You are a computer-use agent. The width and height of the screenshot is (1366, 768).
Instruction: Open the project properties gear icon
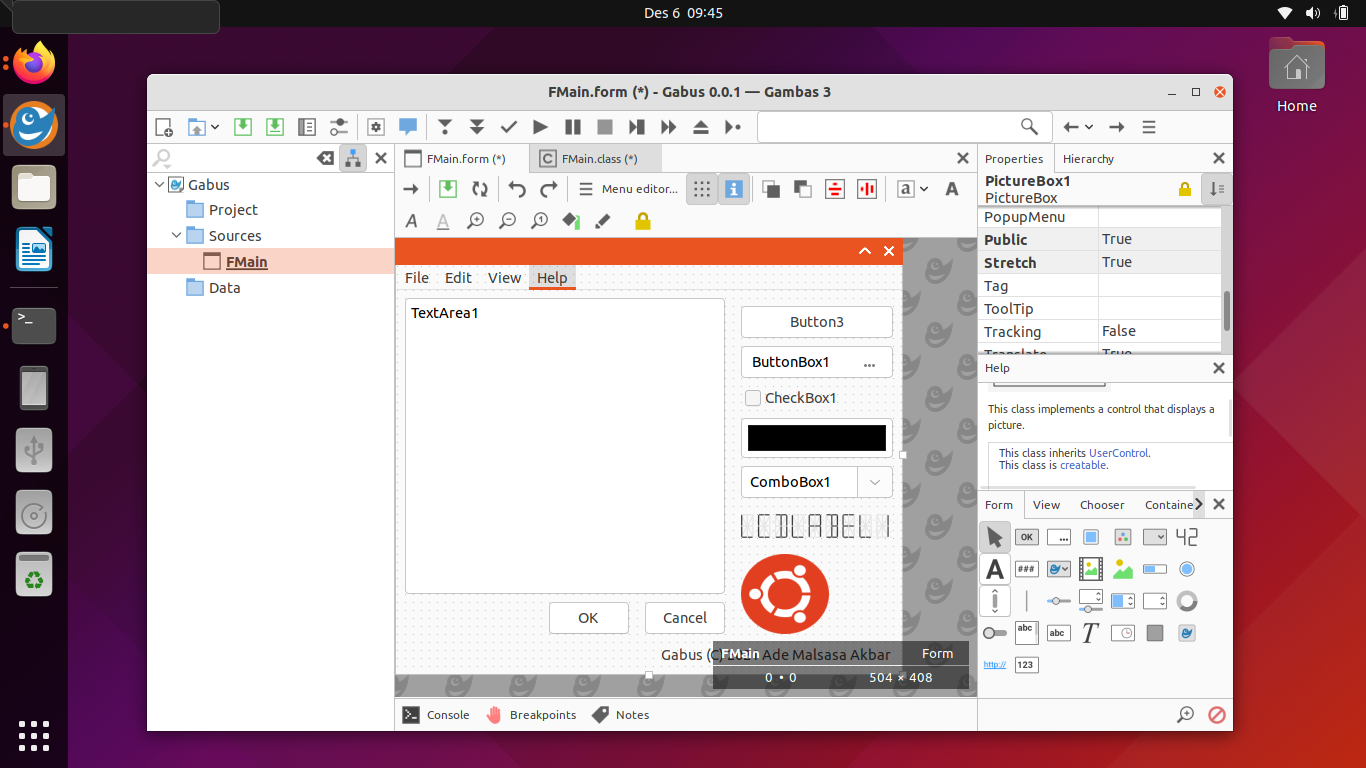coord(376,127)
